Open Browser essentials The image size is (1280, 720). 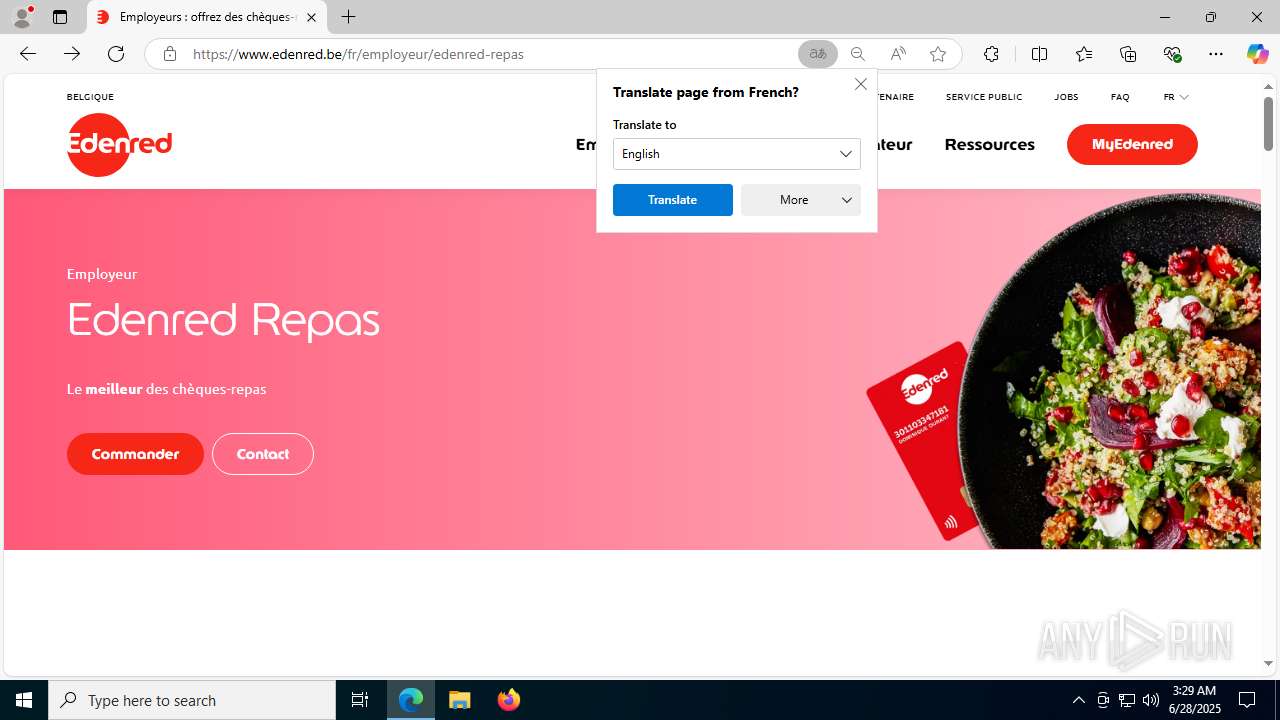click(1172, 54)
